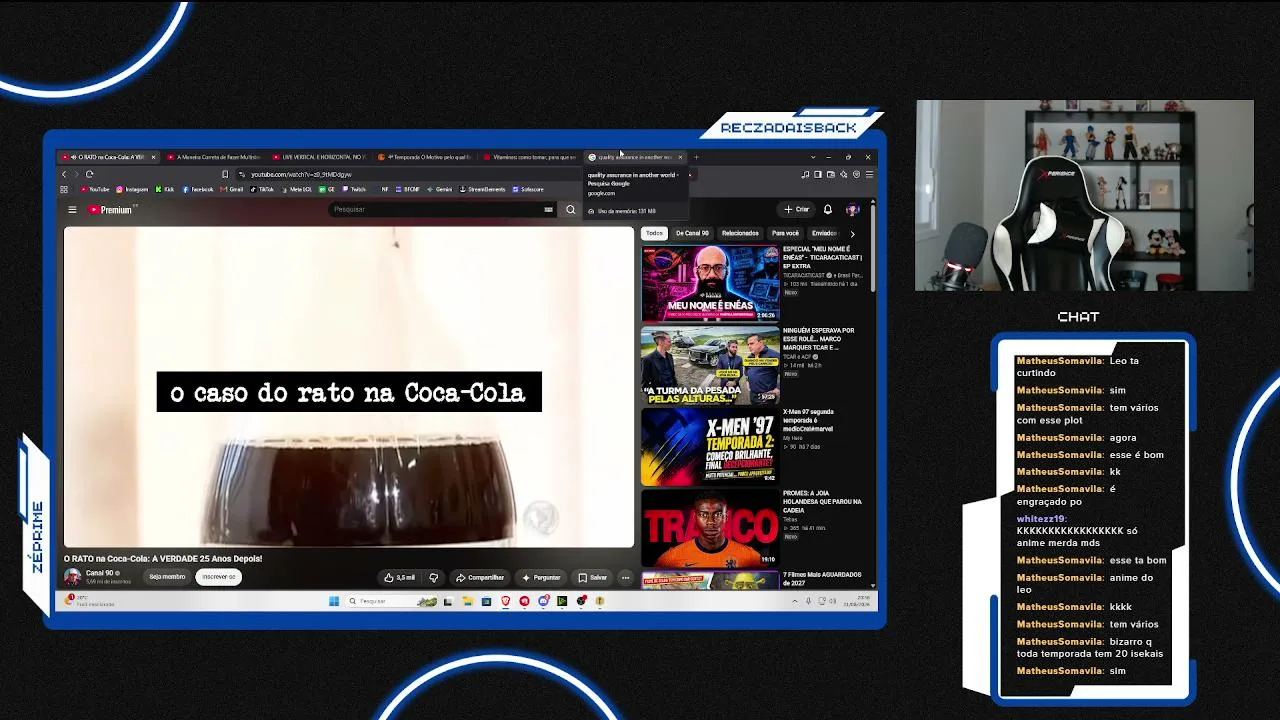Click the Coca-Cola video player
1280x720 pixels.
pyautogui.click(x=349, y=387)
